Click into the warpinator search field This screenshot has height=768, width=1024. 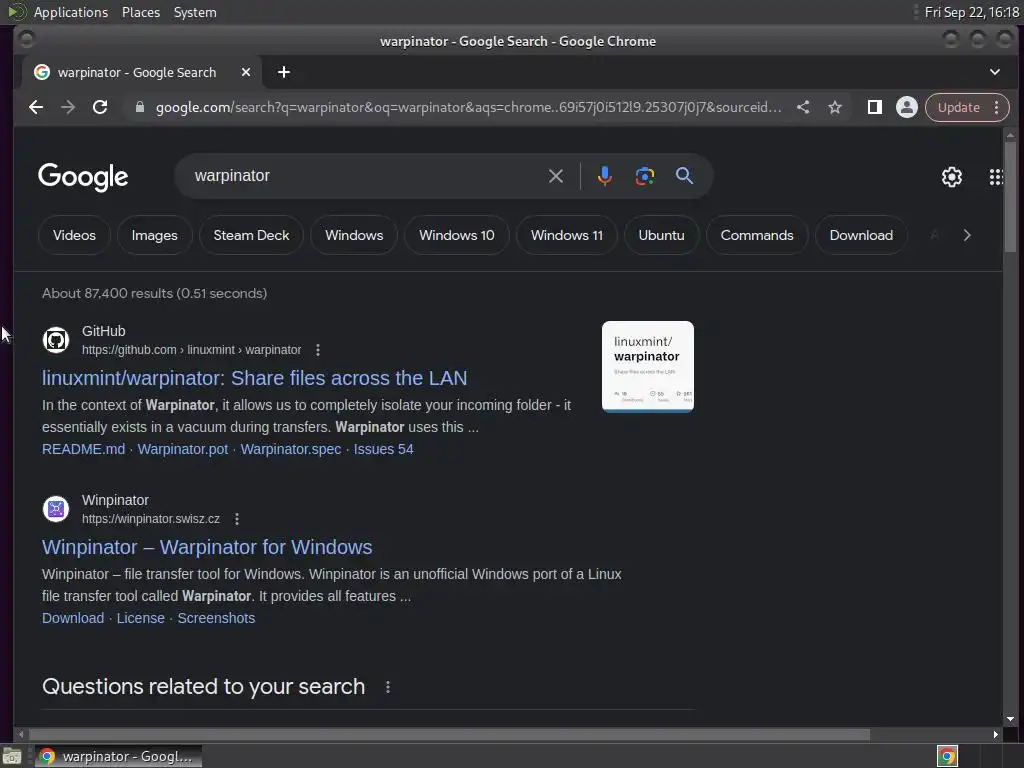tap(366, 176)
